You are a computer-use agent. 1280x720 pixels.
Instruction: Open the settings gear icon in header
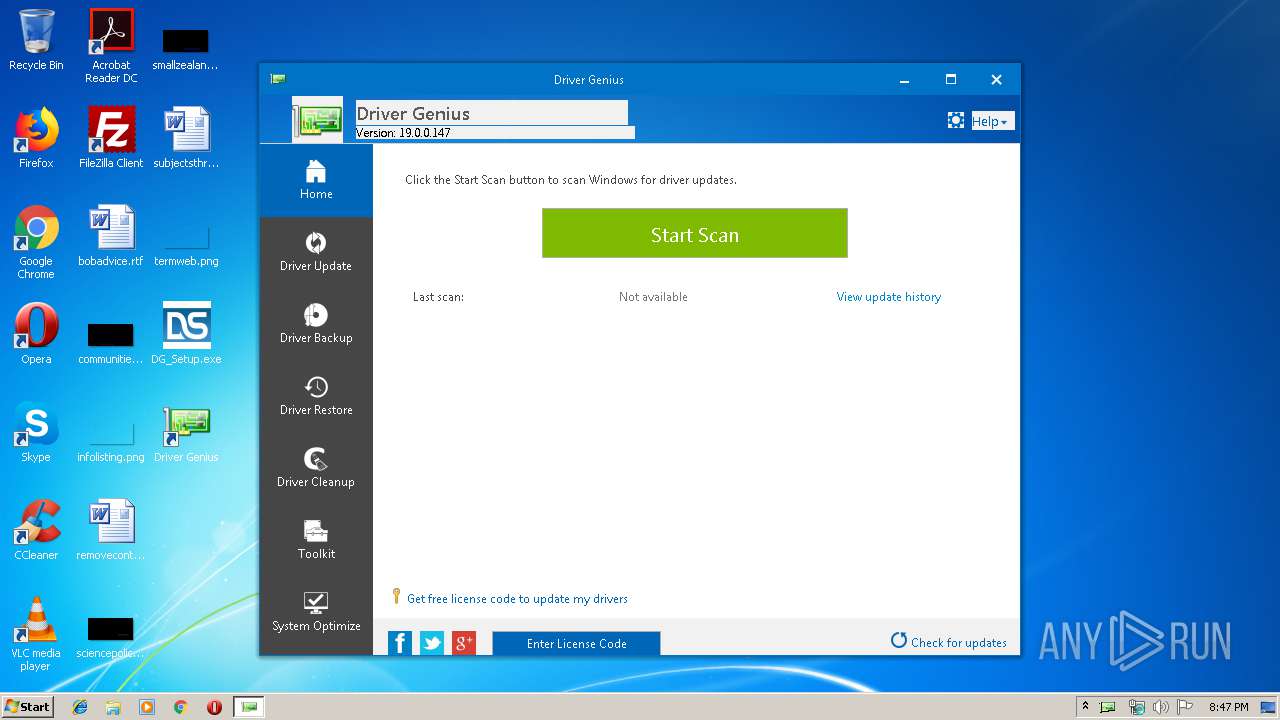tap(956, 121)
